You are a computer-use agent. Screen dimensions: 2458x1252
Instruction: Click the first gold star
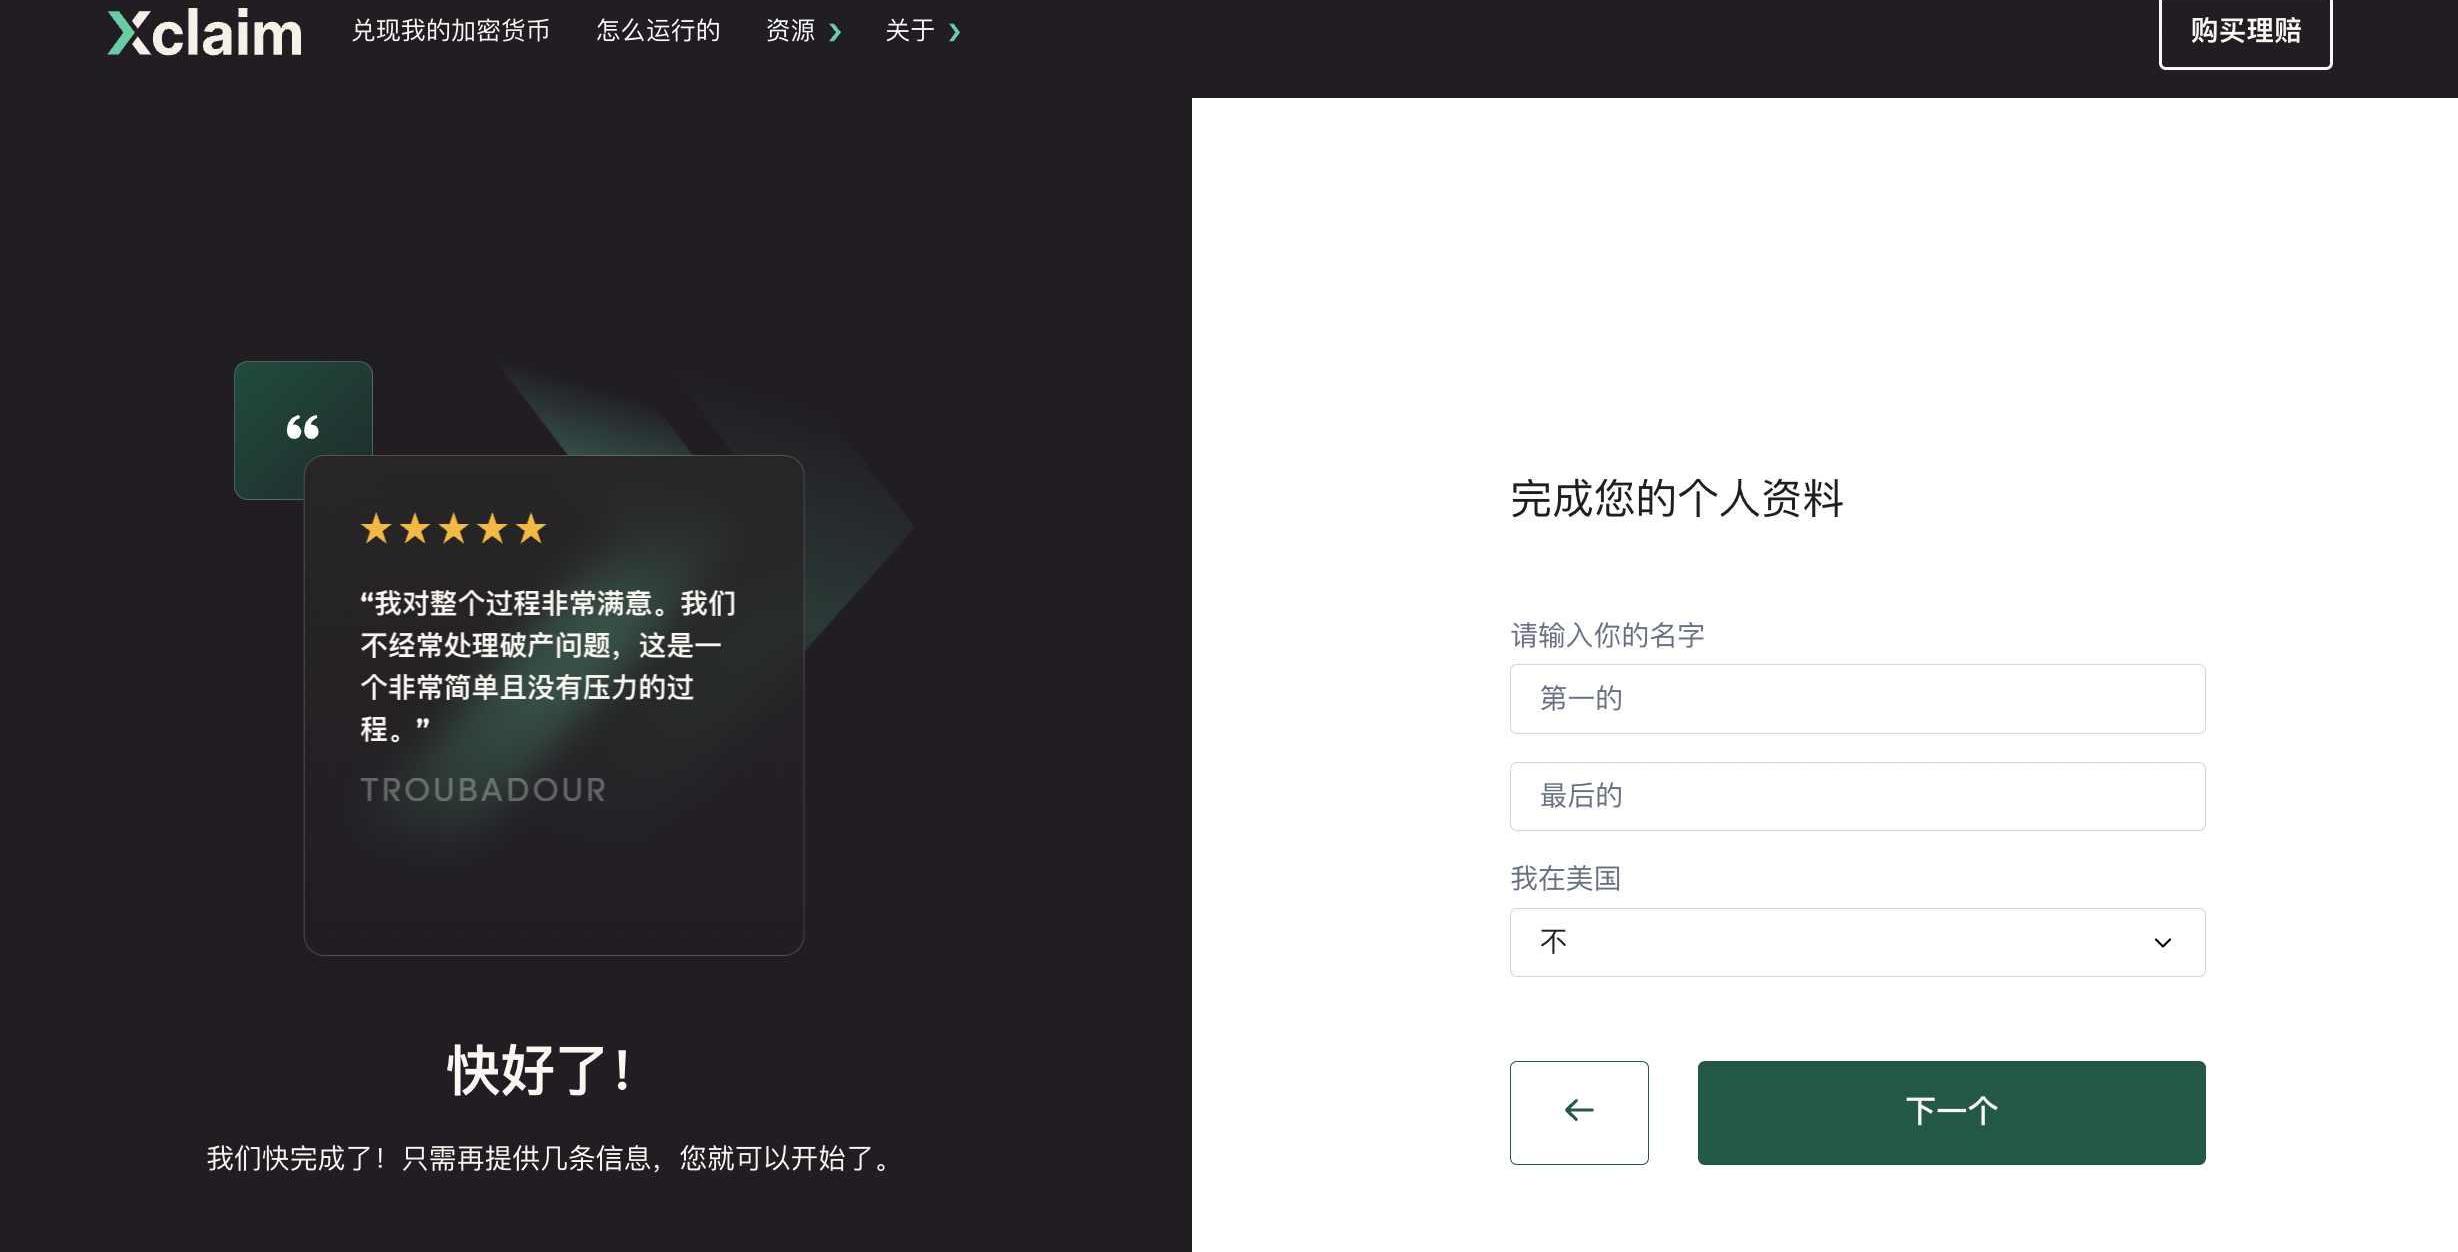click(x=376, y=528)
